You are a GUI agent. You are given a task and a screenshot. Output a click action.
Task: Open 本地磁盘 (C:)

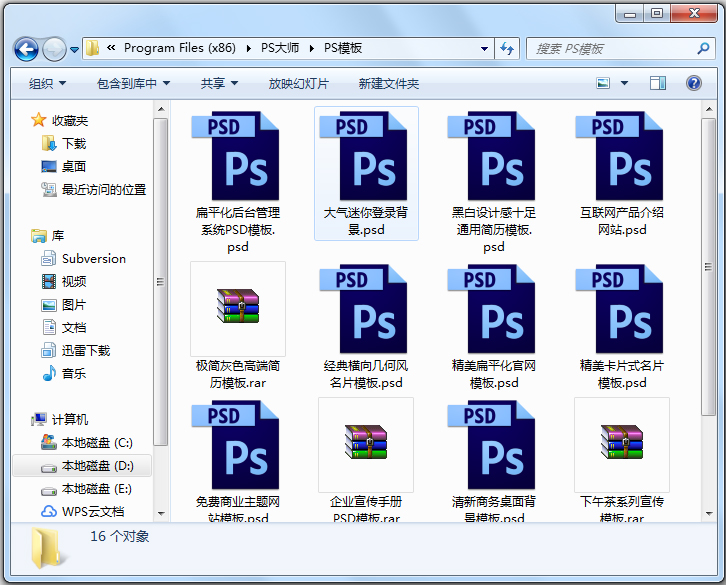coord(87,442)
